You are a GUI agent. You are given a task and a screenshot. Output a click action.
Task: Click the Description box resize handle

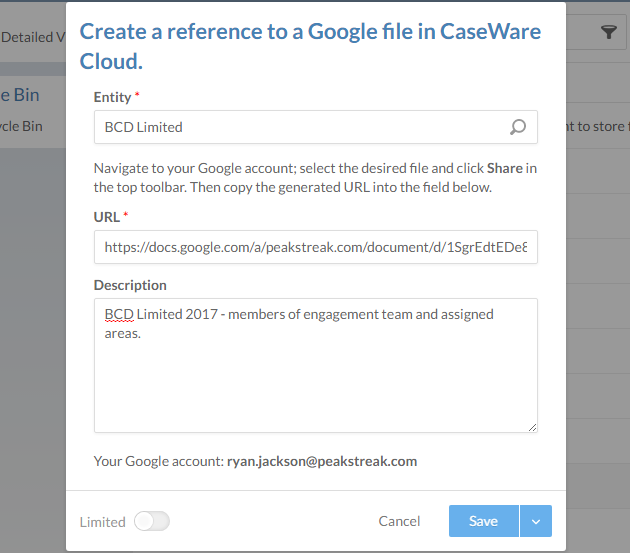532,426
